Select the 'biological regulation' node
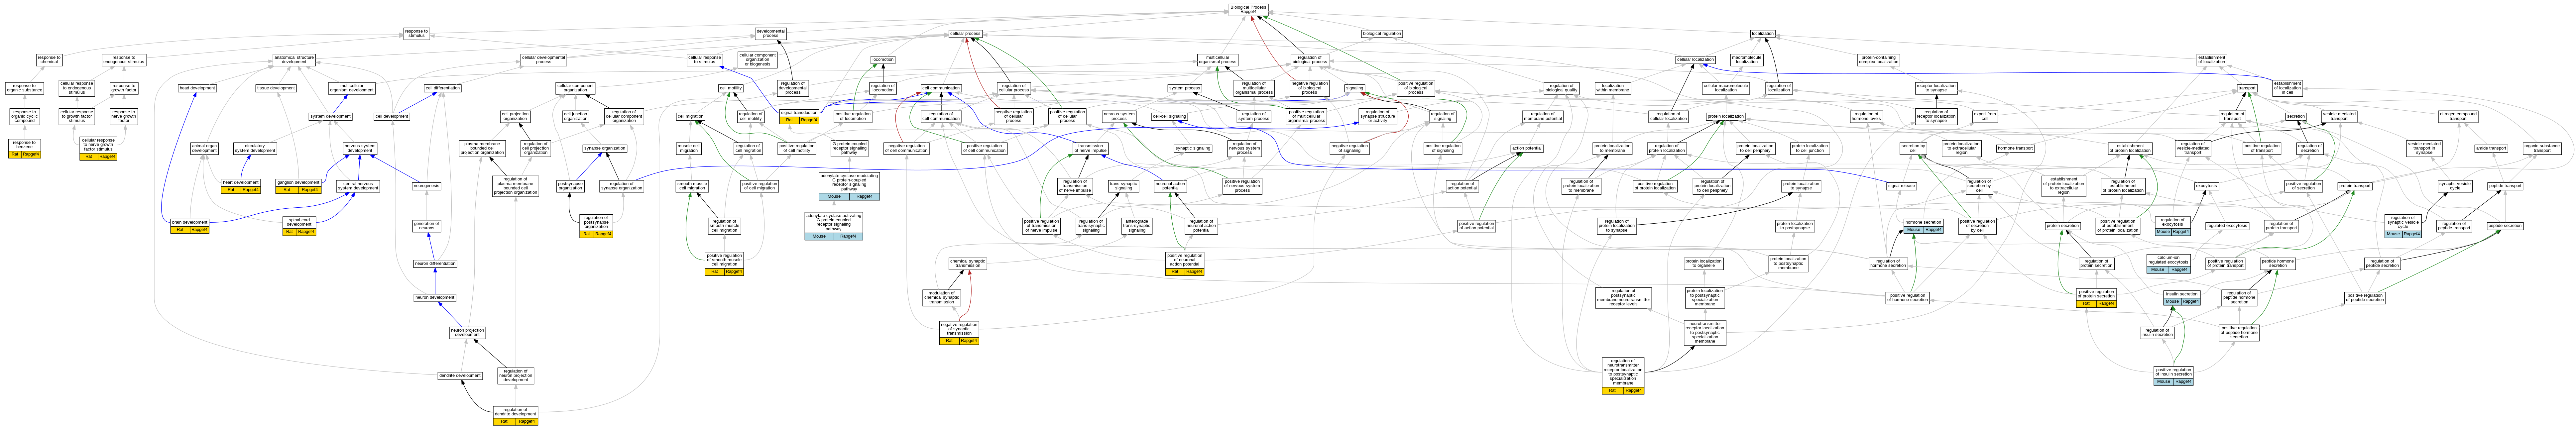This screenshot has width=2576, height=429. pos(1382,34)
